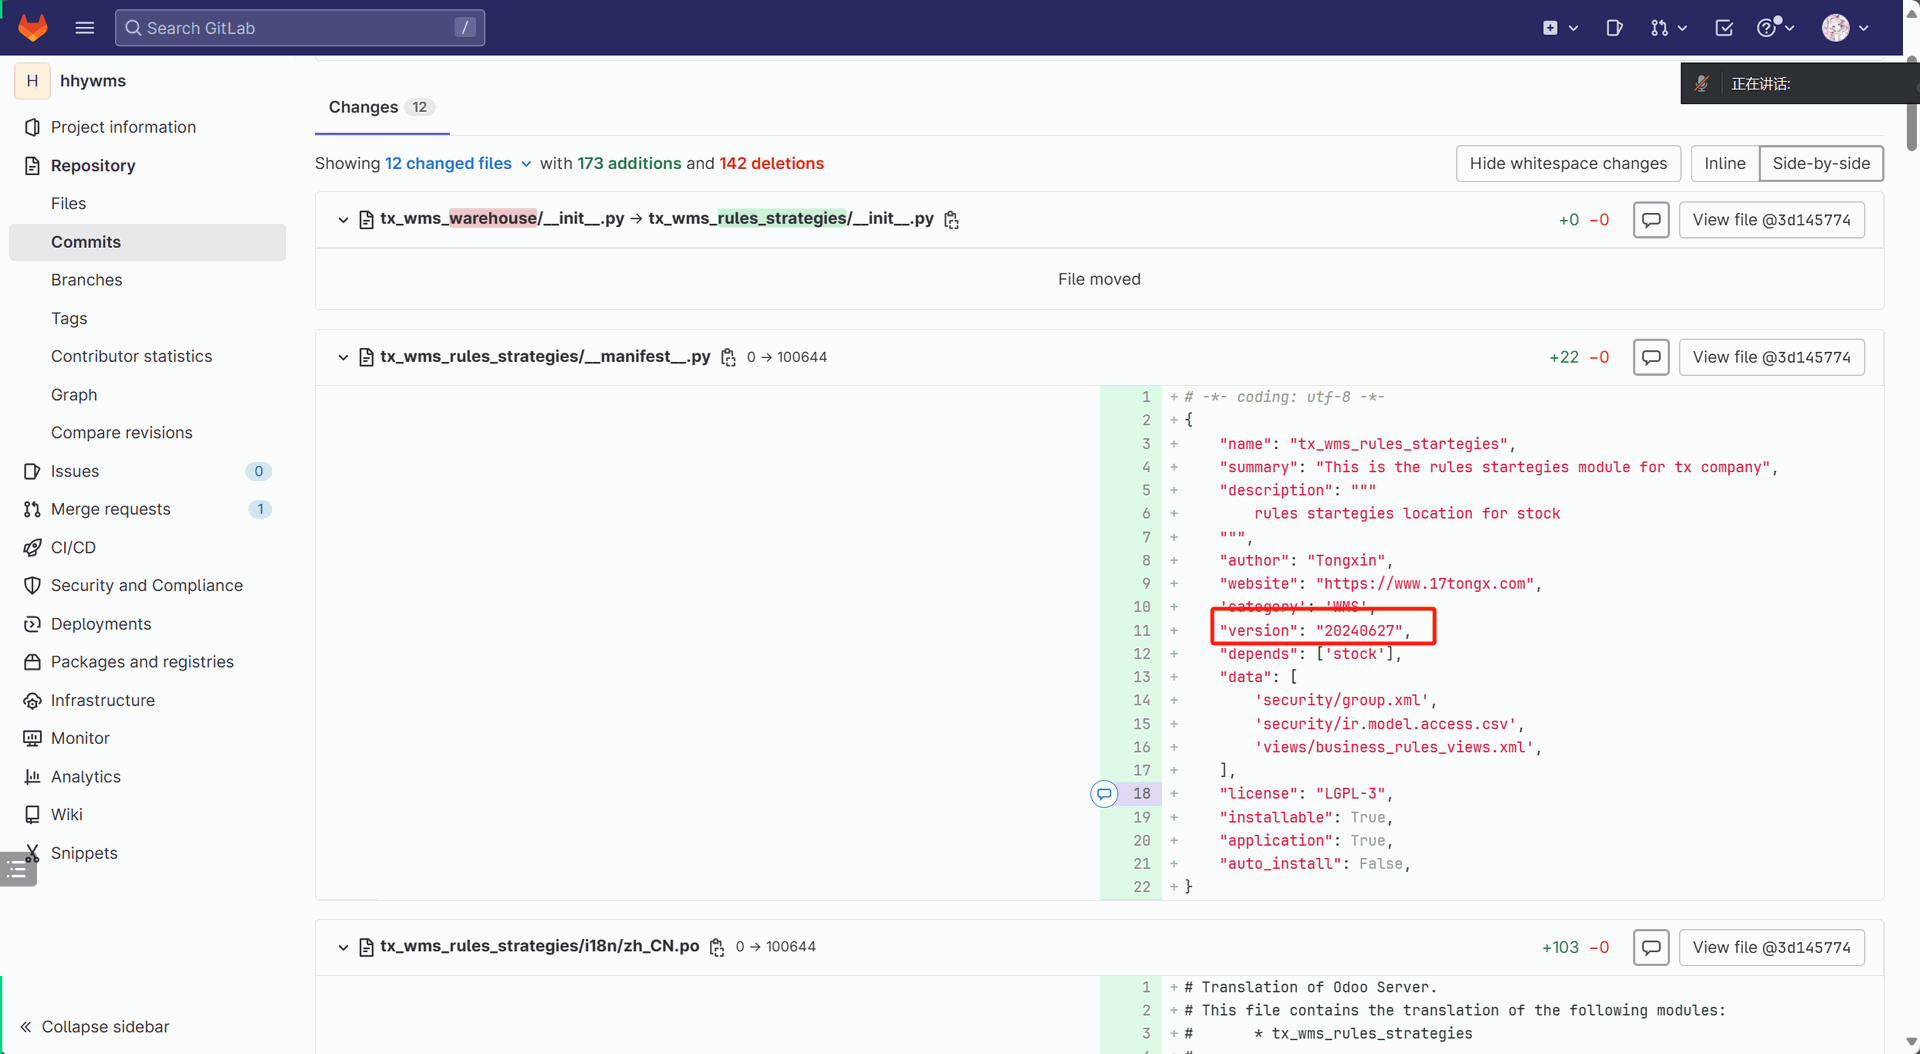Open Project information in sidebar
Image resolution: width=1920 pixels, height=1054 pixels.
pos(123,127)
